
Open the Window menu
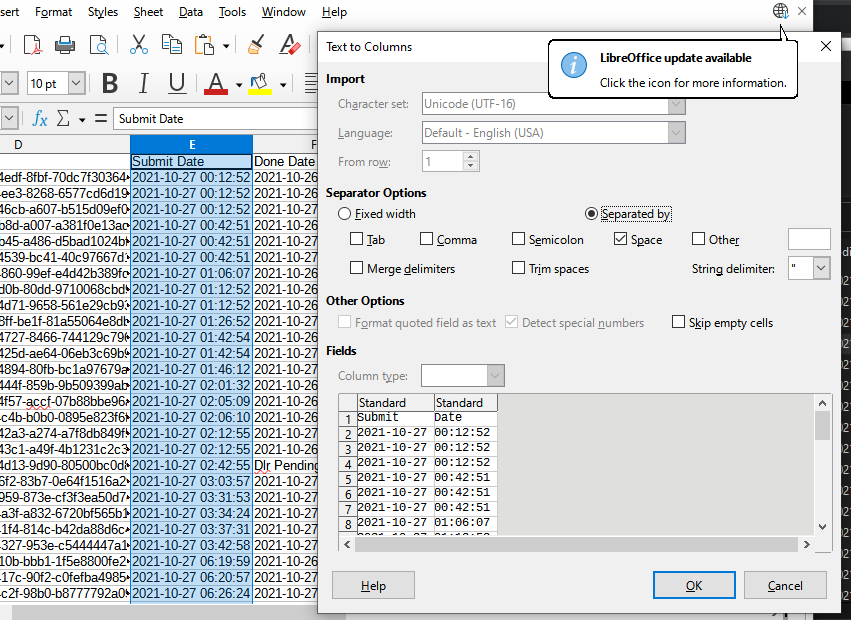(x=283, y=12)
